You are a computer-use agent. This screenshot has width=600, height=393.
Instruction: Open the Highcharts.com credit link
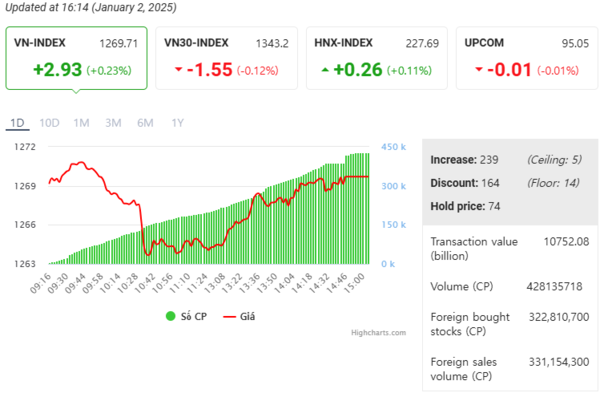point(378,333)
